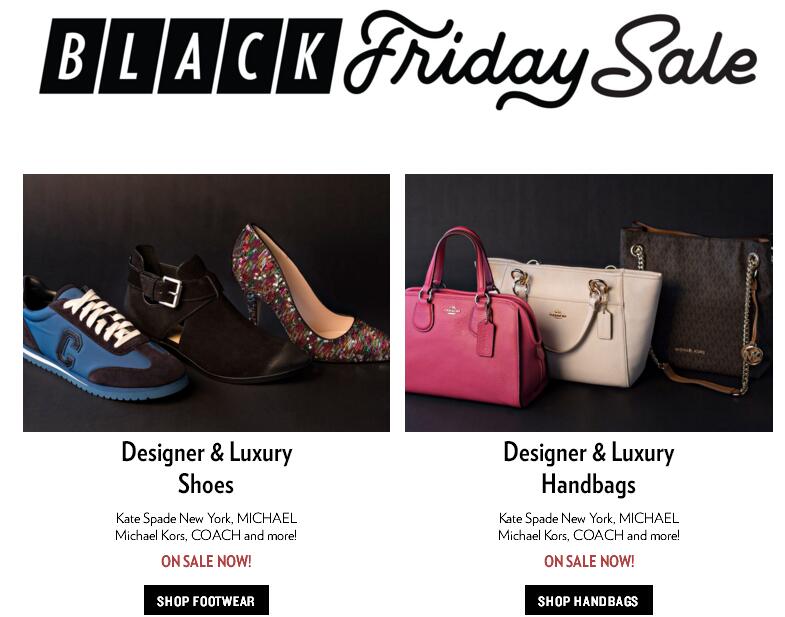Click the MK logo charm on brown bag
Viewport: 785px width, 617px height.
pyautogui.click(x=751, y=354)
